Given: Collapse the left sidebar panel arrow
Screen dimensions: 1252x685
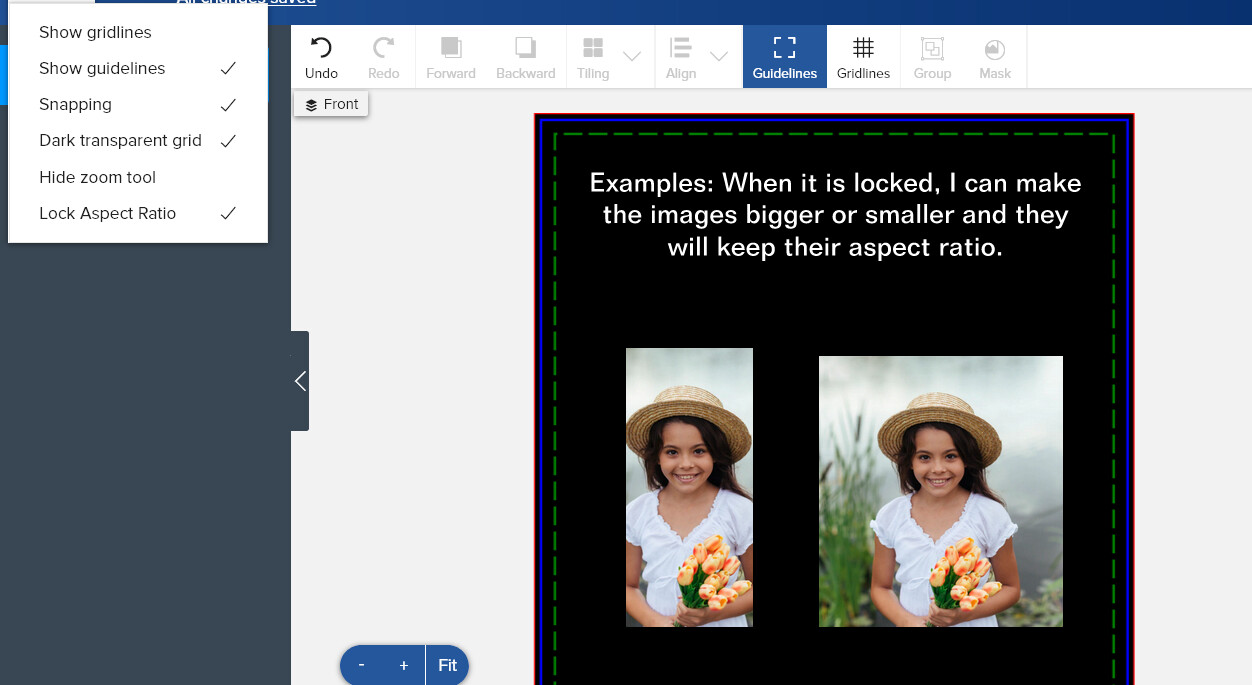Looking at the screenshot, I should pos(300,381).
